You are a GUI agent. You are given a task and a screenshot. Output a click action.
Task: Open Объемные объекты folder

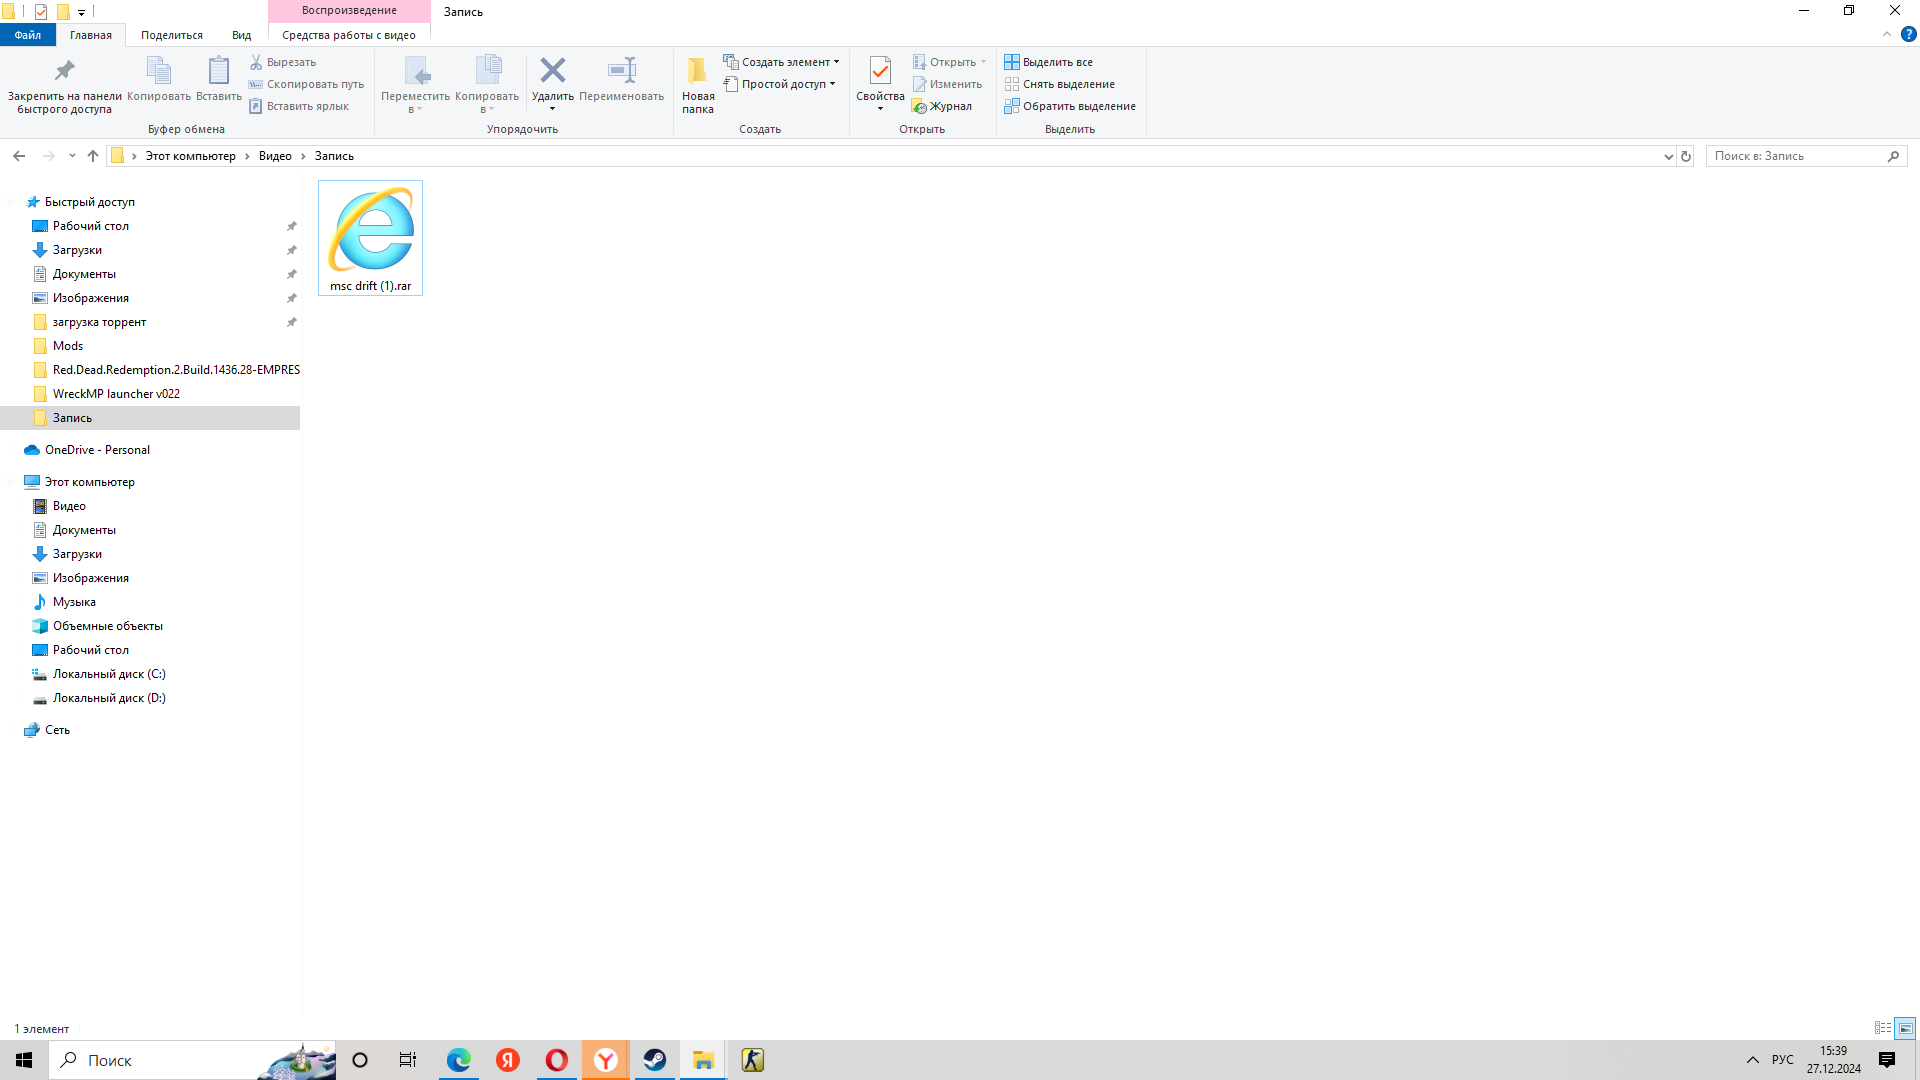tap(108, 626)
